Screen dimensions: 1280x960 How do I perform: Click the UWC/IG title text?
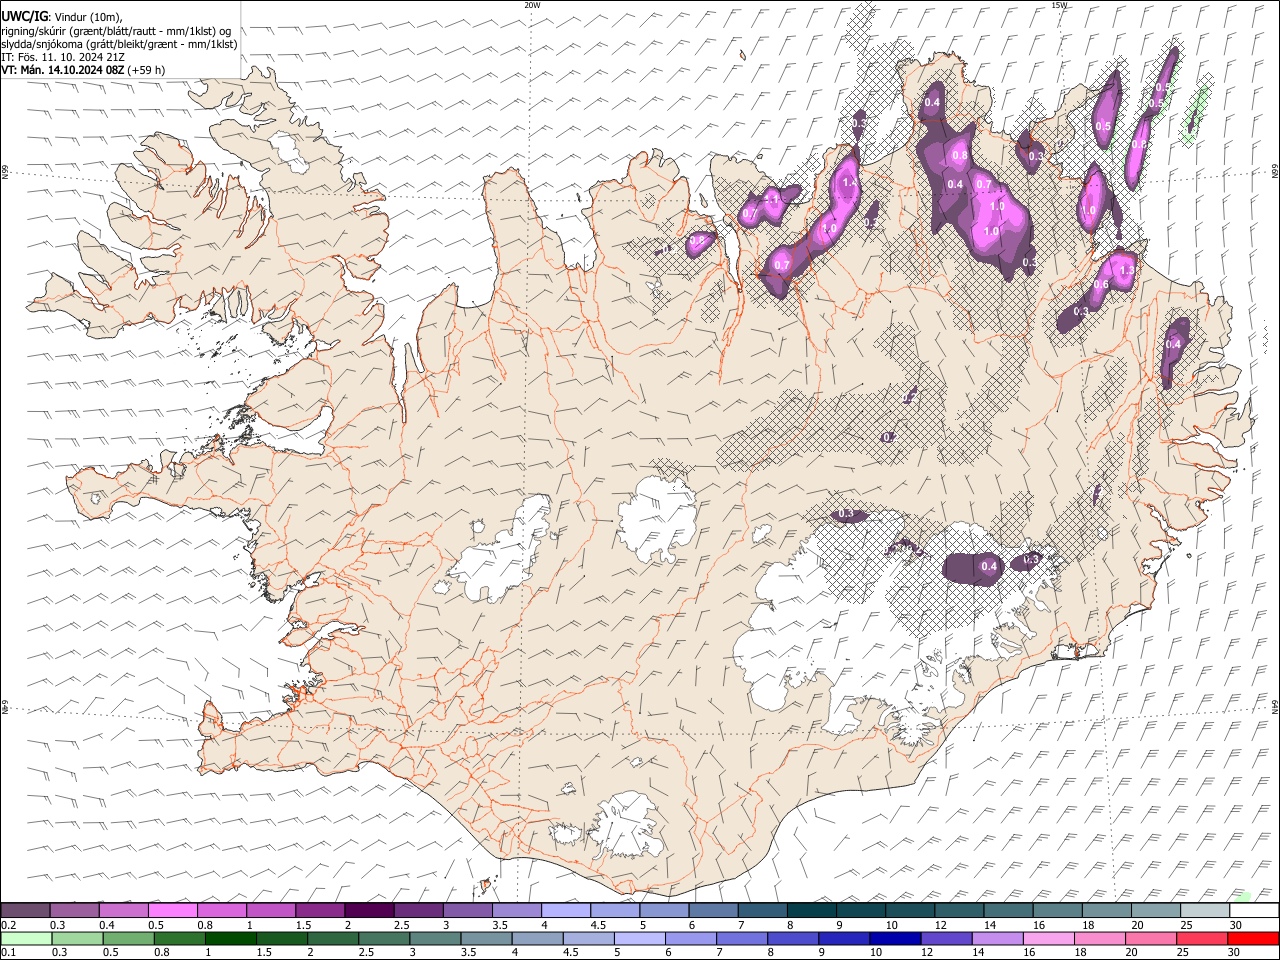pos(24,16)
